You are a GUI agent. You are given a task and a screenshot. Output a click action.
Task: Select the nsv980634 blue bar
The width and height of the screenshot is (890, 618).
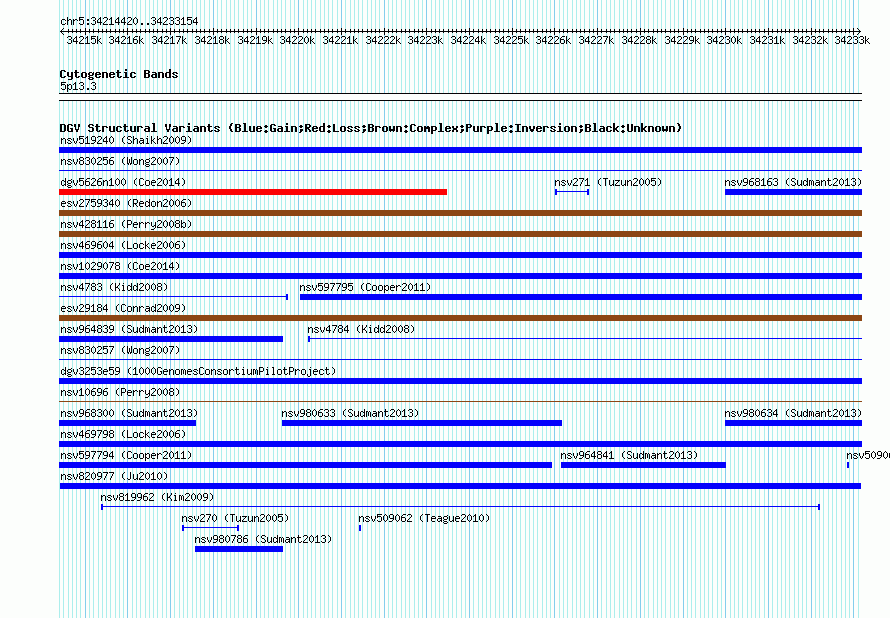(794, 423)
